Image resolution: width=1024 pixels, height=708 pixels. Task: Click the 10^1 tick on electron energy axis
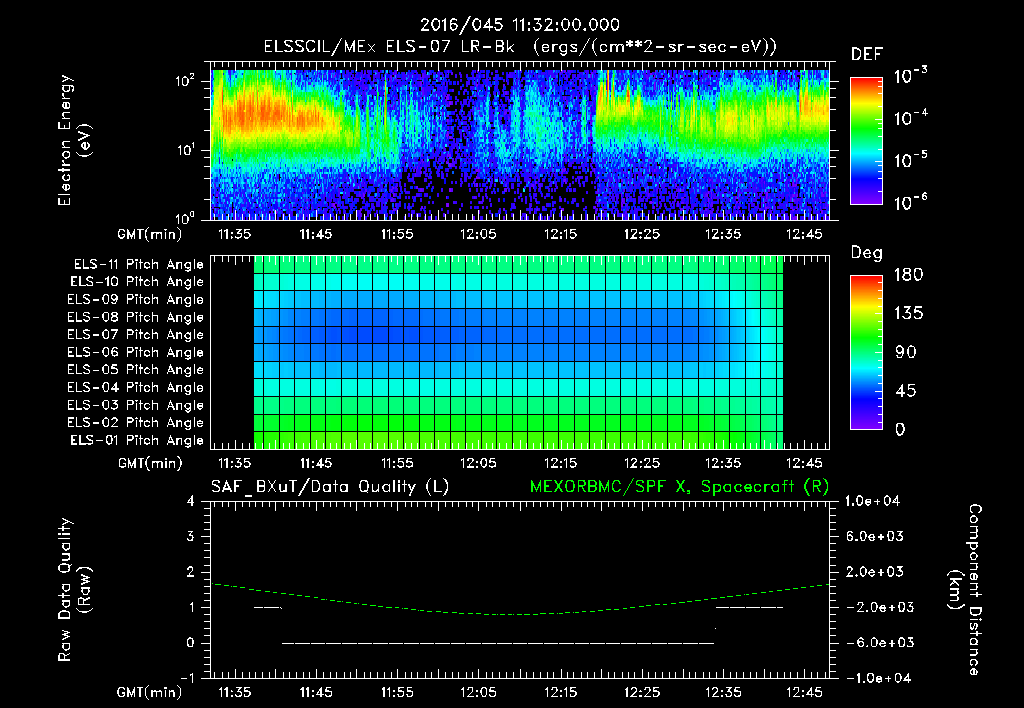coord(185,150)
